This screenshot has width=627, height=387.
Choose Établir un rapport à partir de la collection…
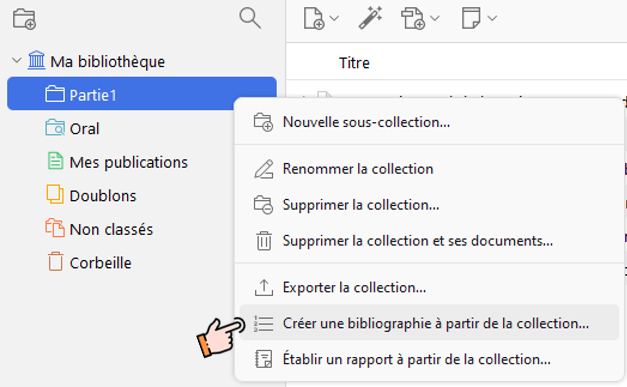[429, 359]
